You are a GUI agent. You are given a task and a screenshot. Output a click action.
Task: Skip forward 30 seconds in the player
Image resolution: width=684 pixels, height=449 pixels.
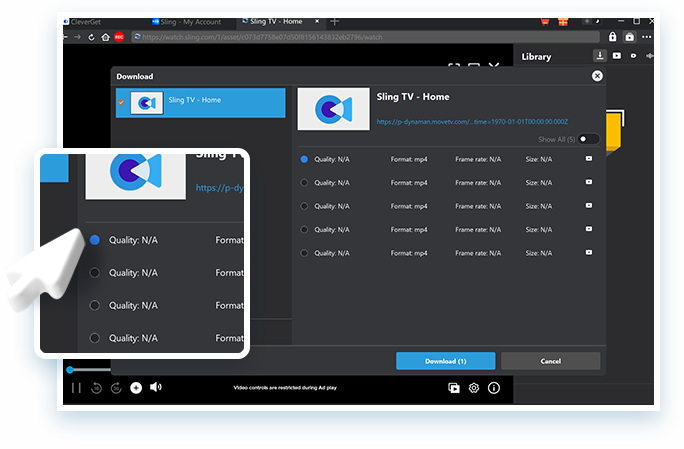pos(116,387)
